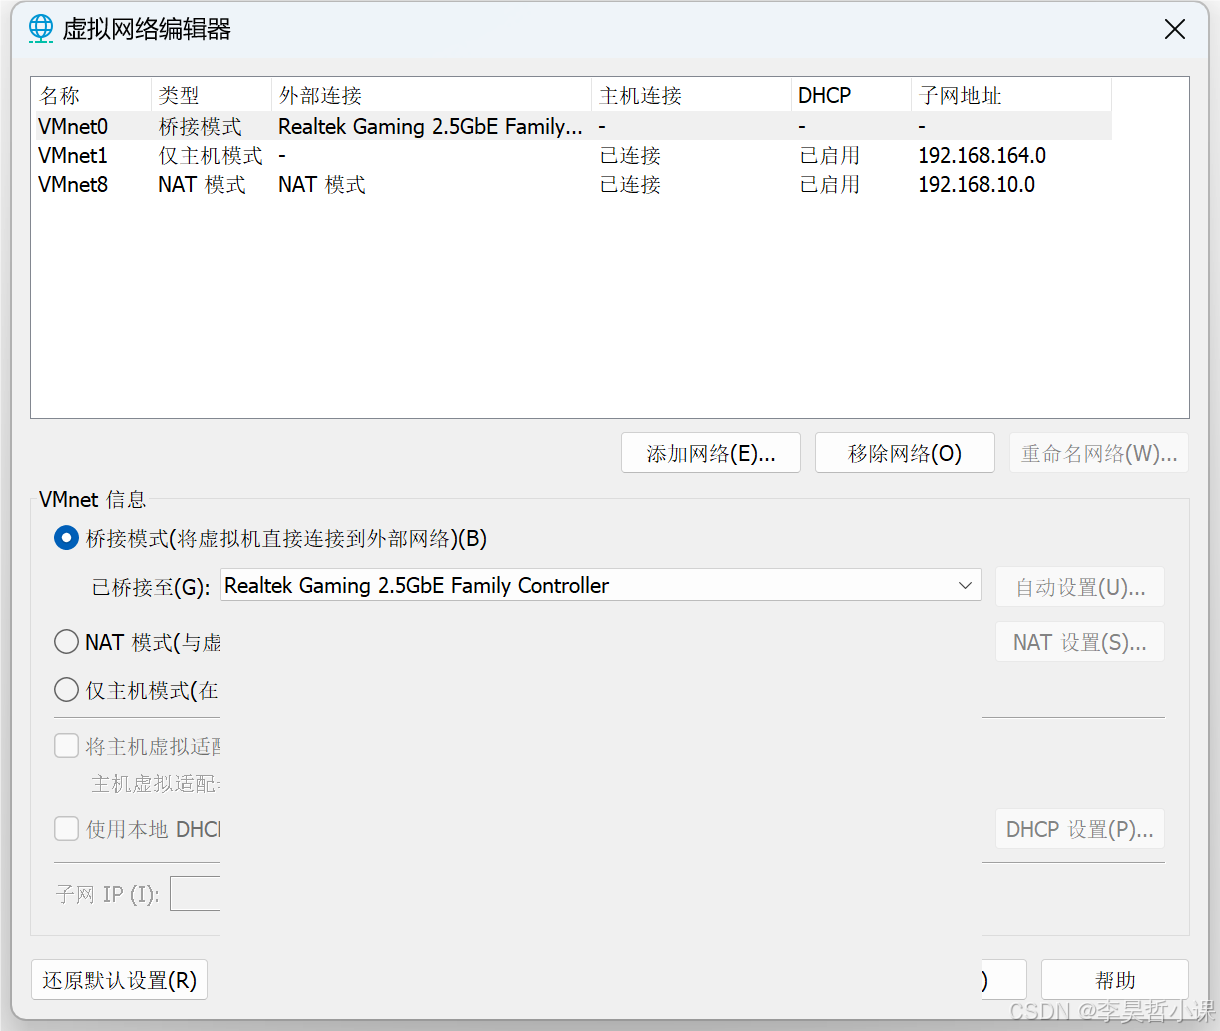
Task: Select the VMnet0 bridged network row
Action: 73,126
